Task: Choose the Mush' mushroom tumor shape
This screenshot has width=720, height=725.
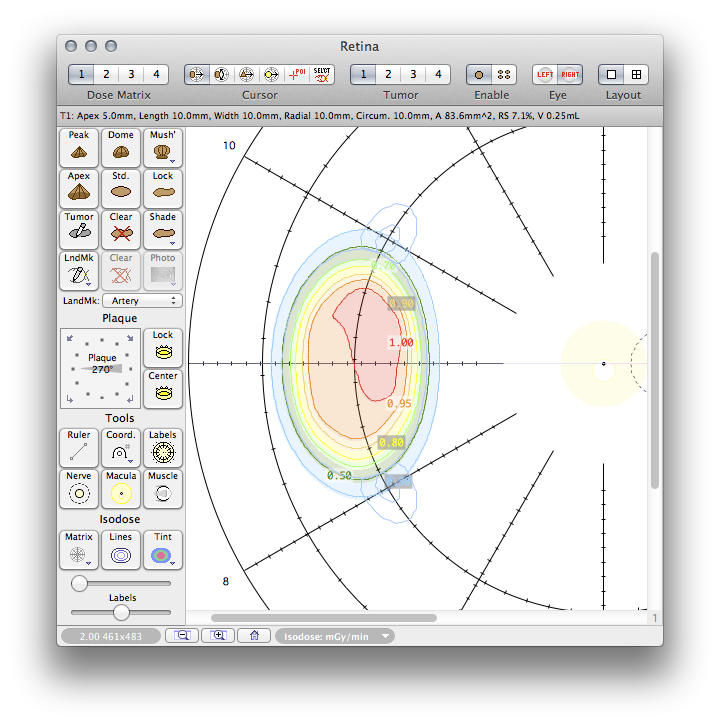Action: 163,147
